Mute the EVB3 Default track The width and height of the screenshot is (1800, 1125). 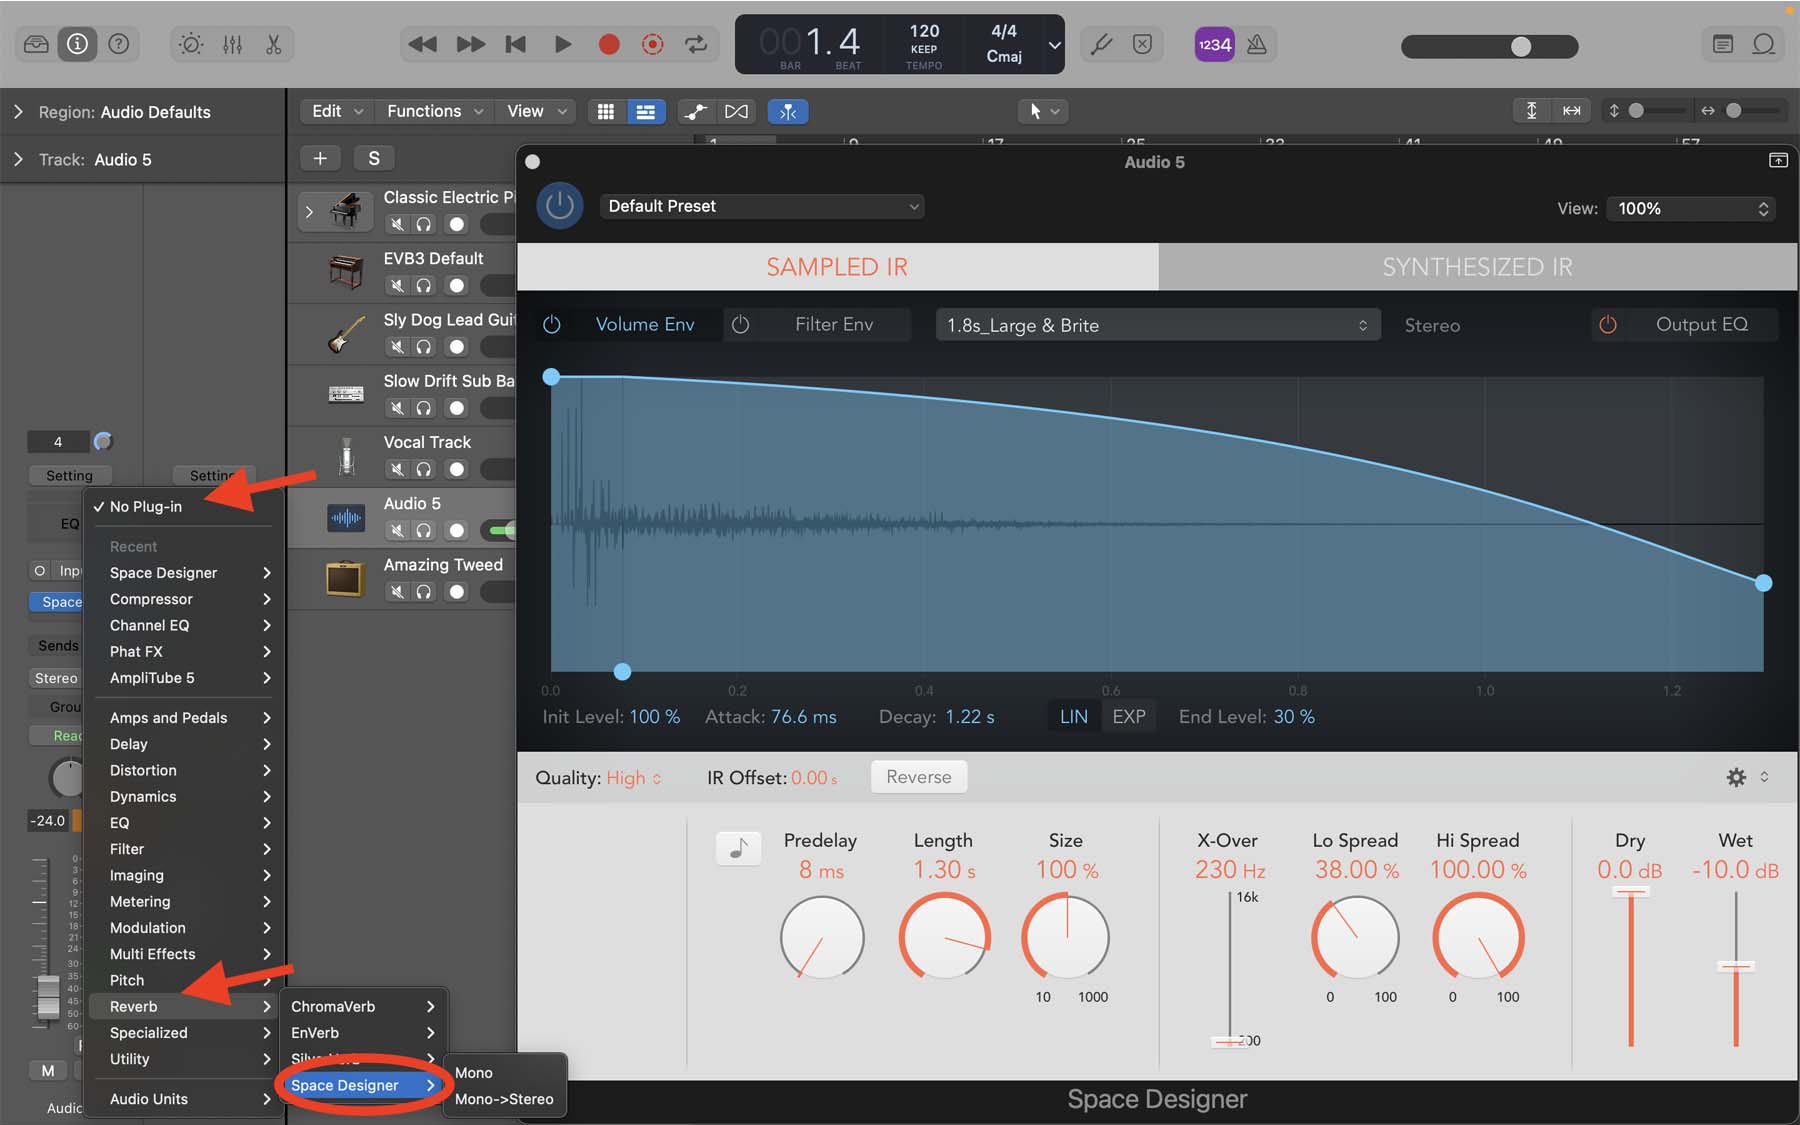[x=397, y=286]
